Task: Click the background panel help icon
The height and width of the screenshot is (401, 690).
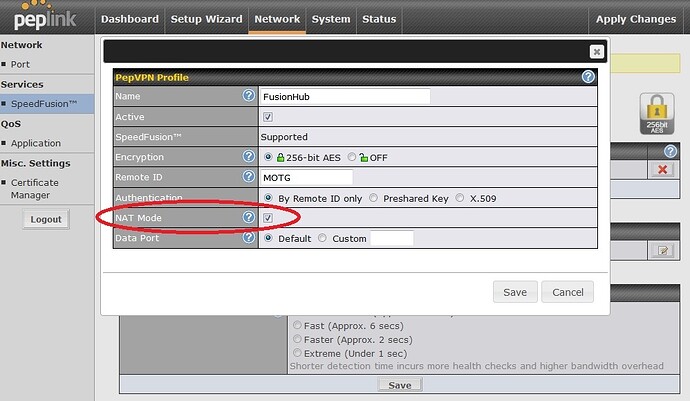Action: 670,151
